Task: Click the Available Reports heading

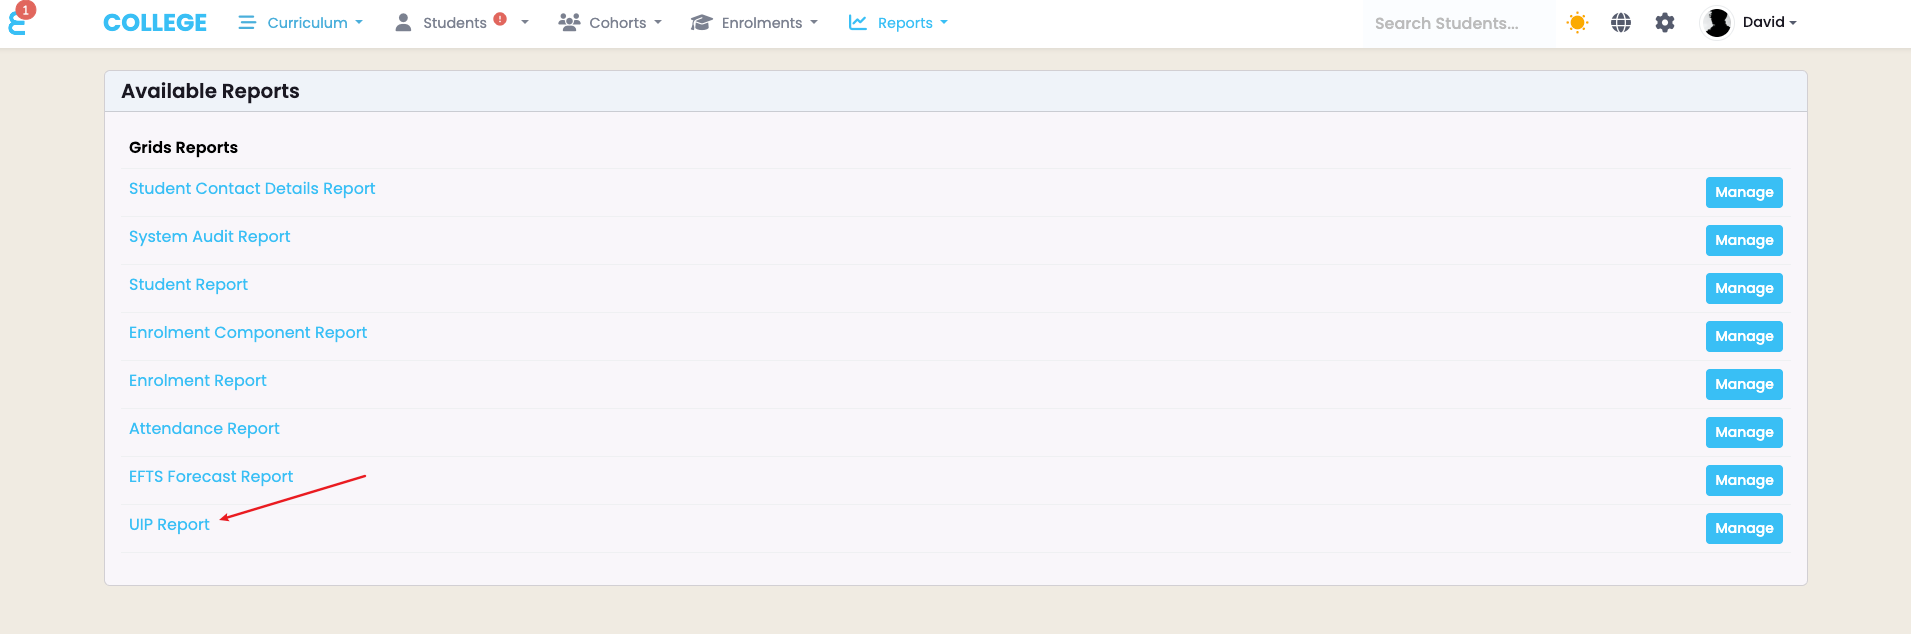Action: pyautogui.click(x=210, y=91)
